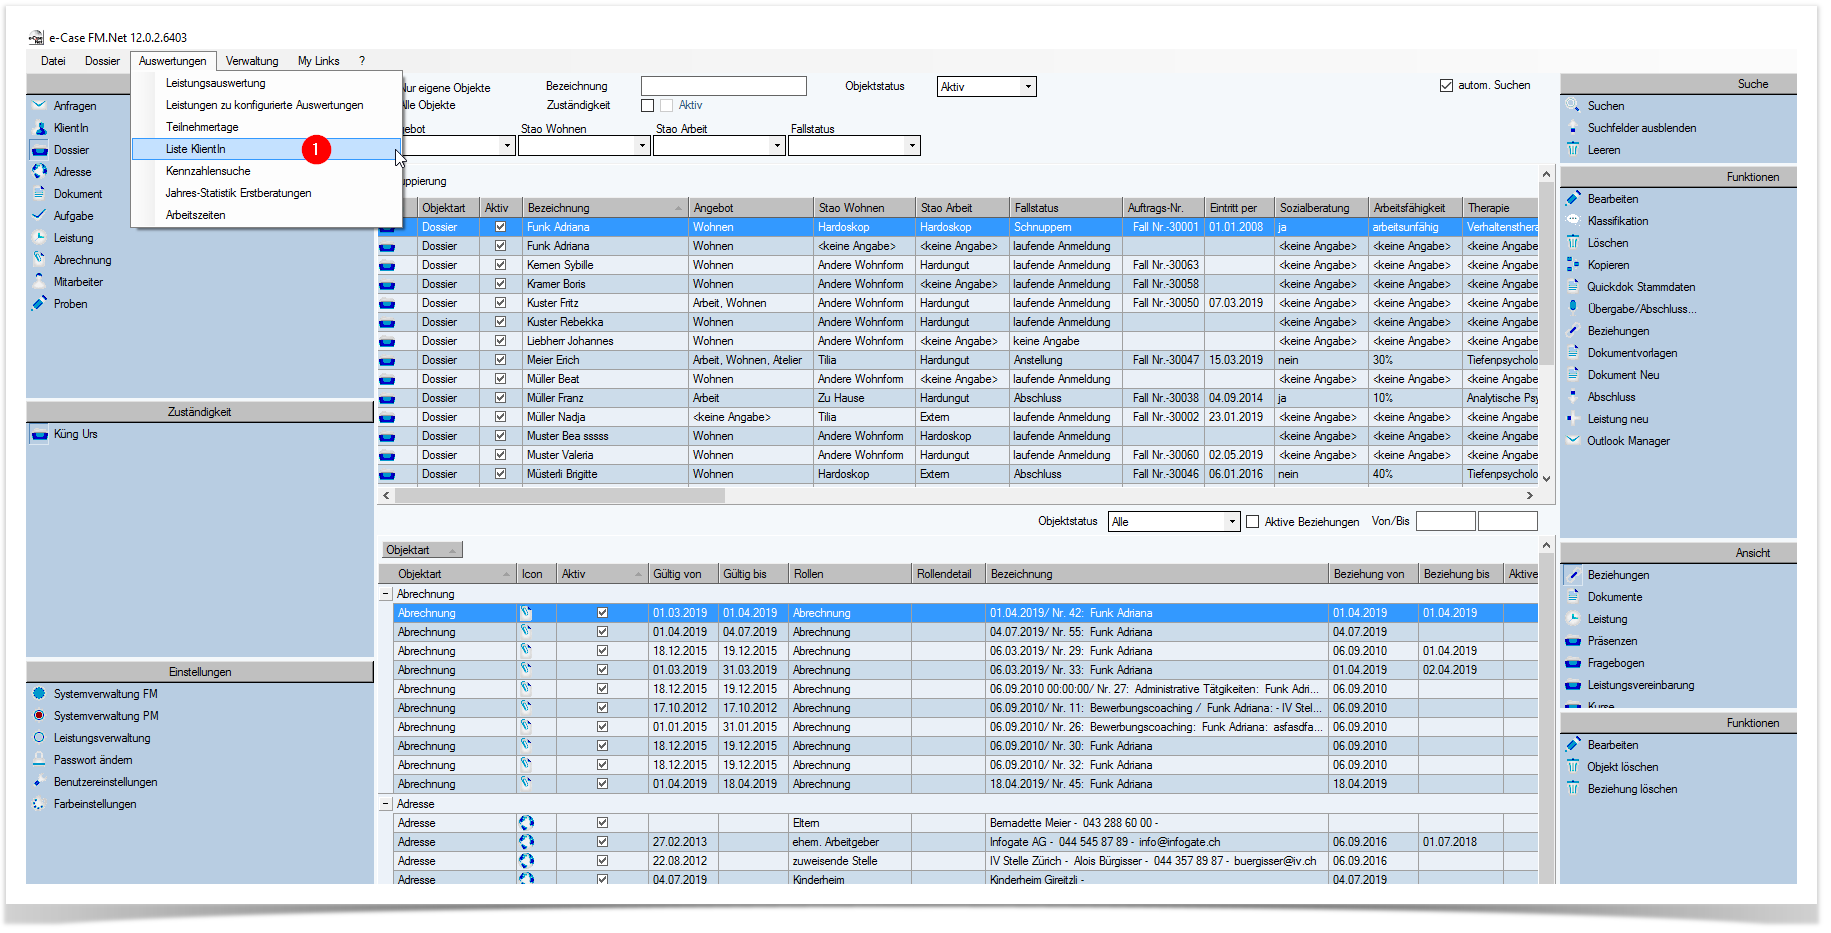The height and width of the screenshot is (933, 1831).
Task: Select Liste KlientIn from Auswertungen menu
Action: [x=266, y=149]
